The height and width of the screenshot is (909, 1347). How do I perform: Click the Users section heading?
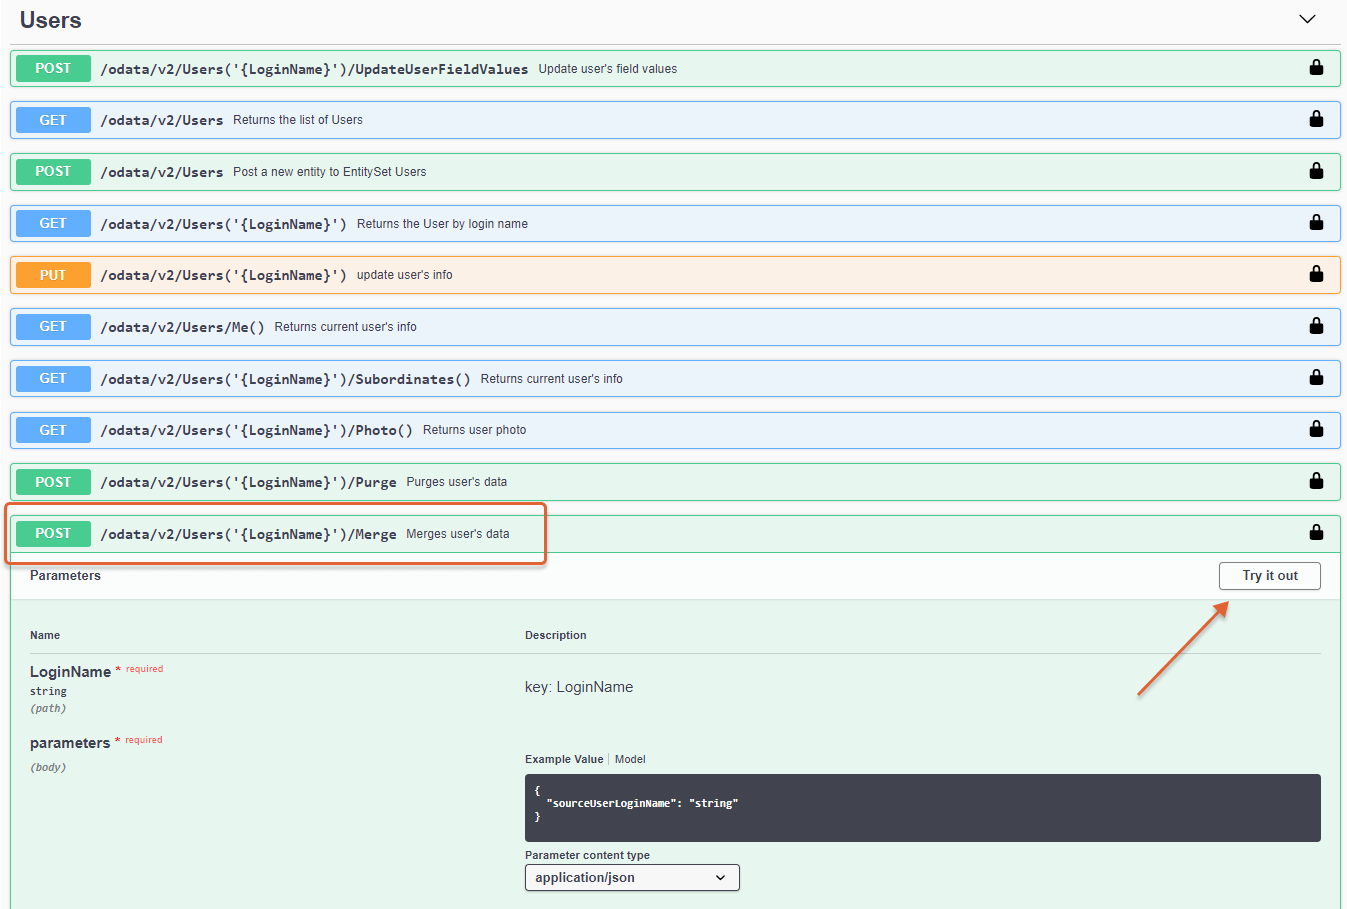coord(51,20)
